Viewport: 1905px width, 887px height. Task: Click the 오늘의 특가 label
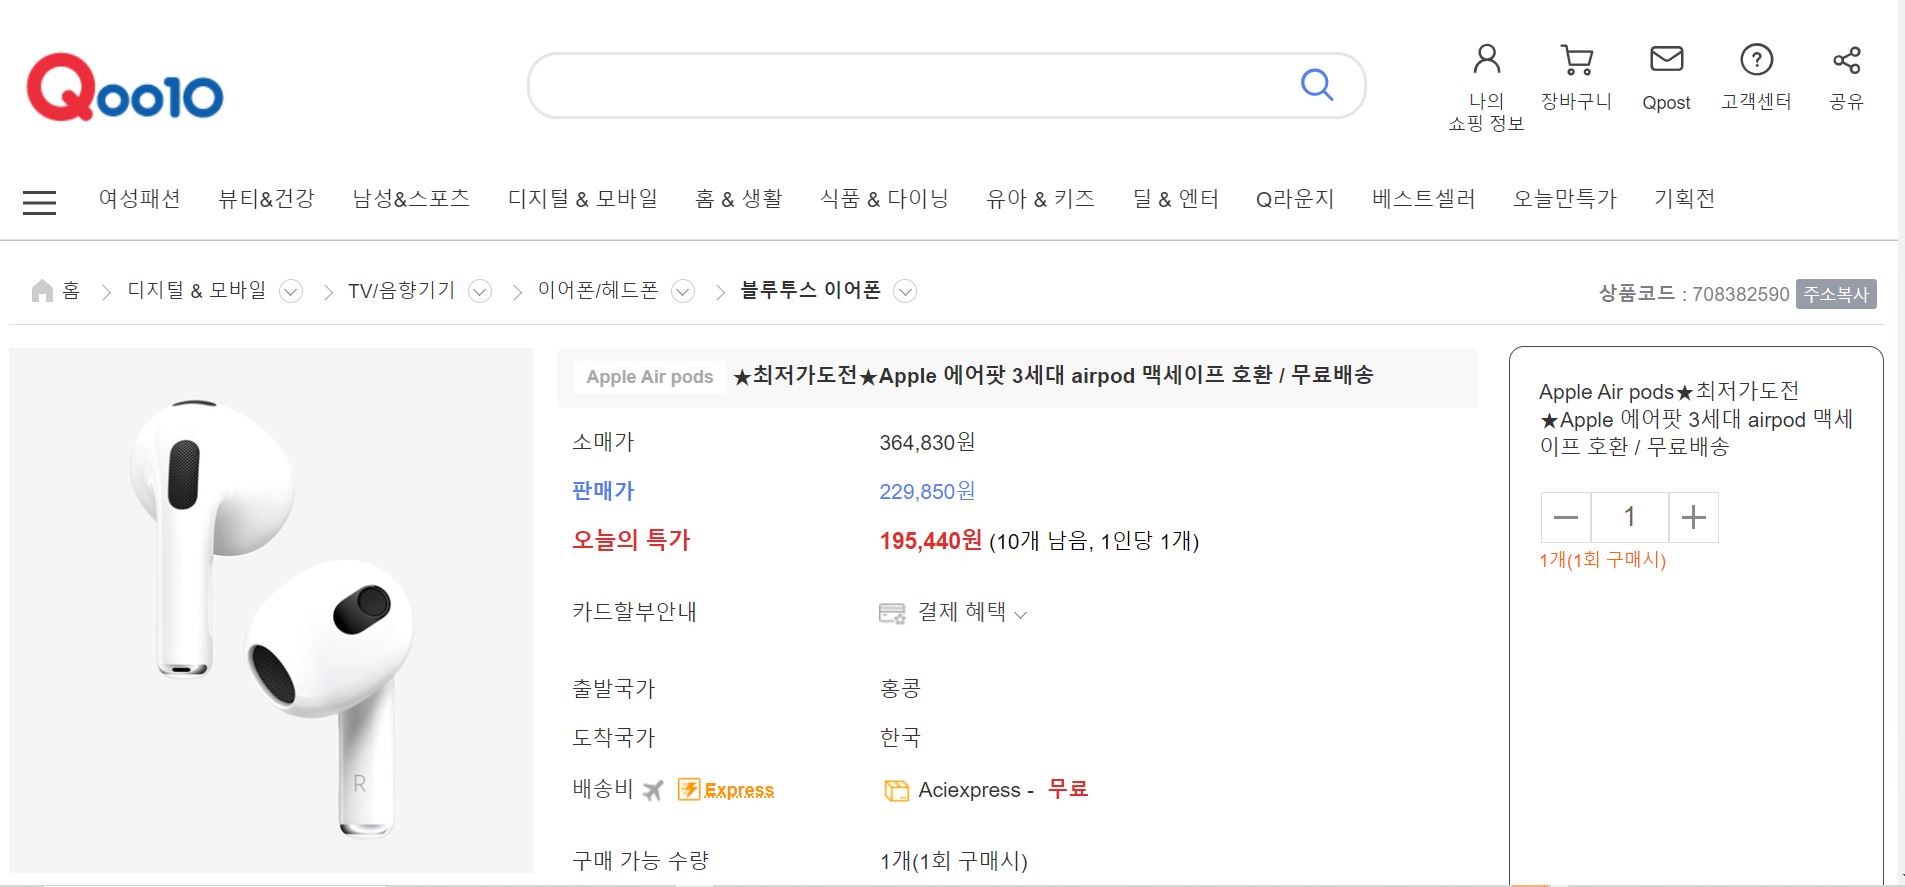pos(631,541)
